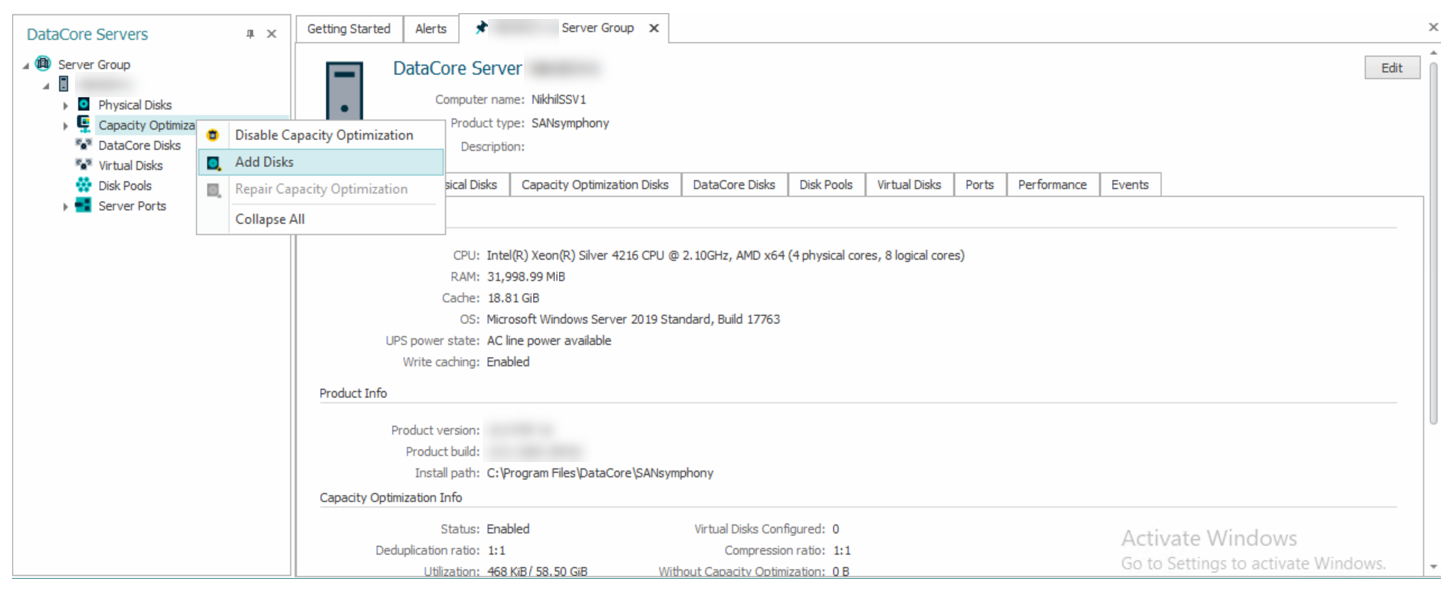Click the Virtual Disks tree icon

point(84,165)
